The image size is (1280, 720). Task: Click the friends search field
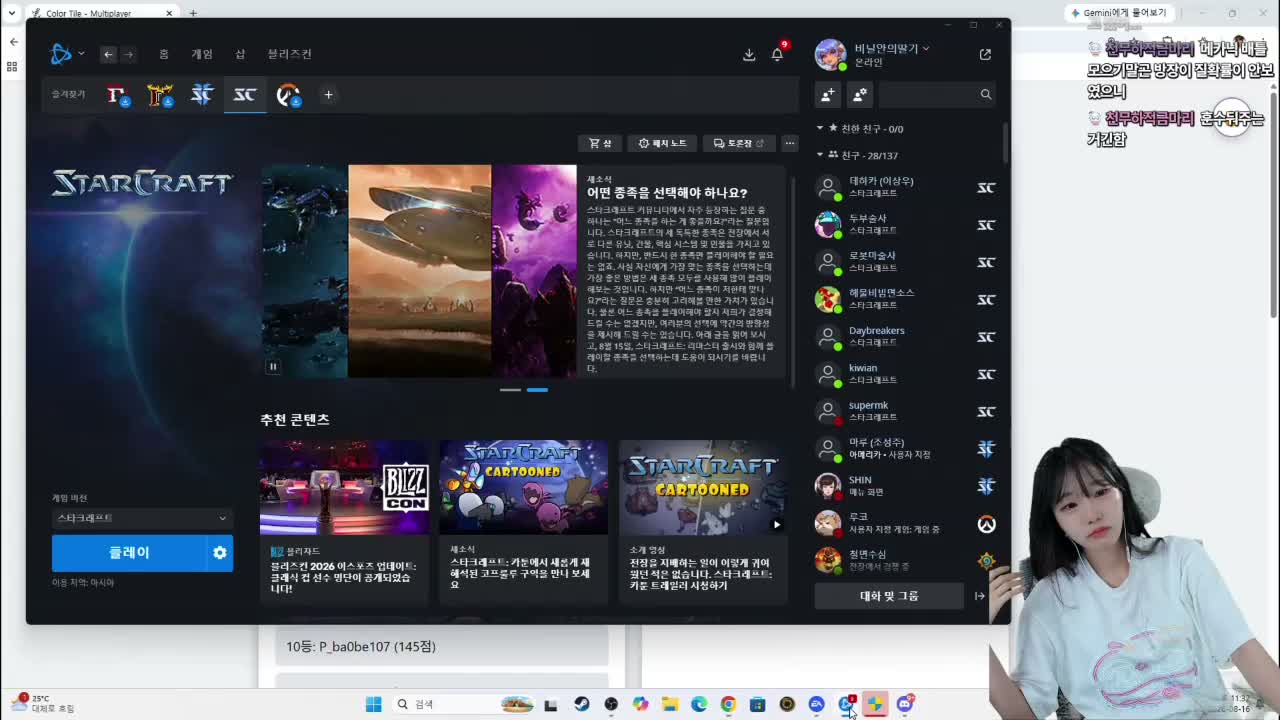click(938, 94)
